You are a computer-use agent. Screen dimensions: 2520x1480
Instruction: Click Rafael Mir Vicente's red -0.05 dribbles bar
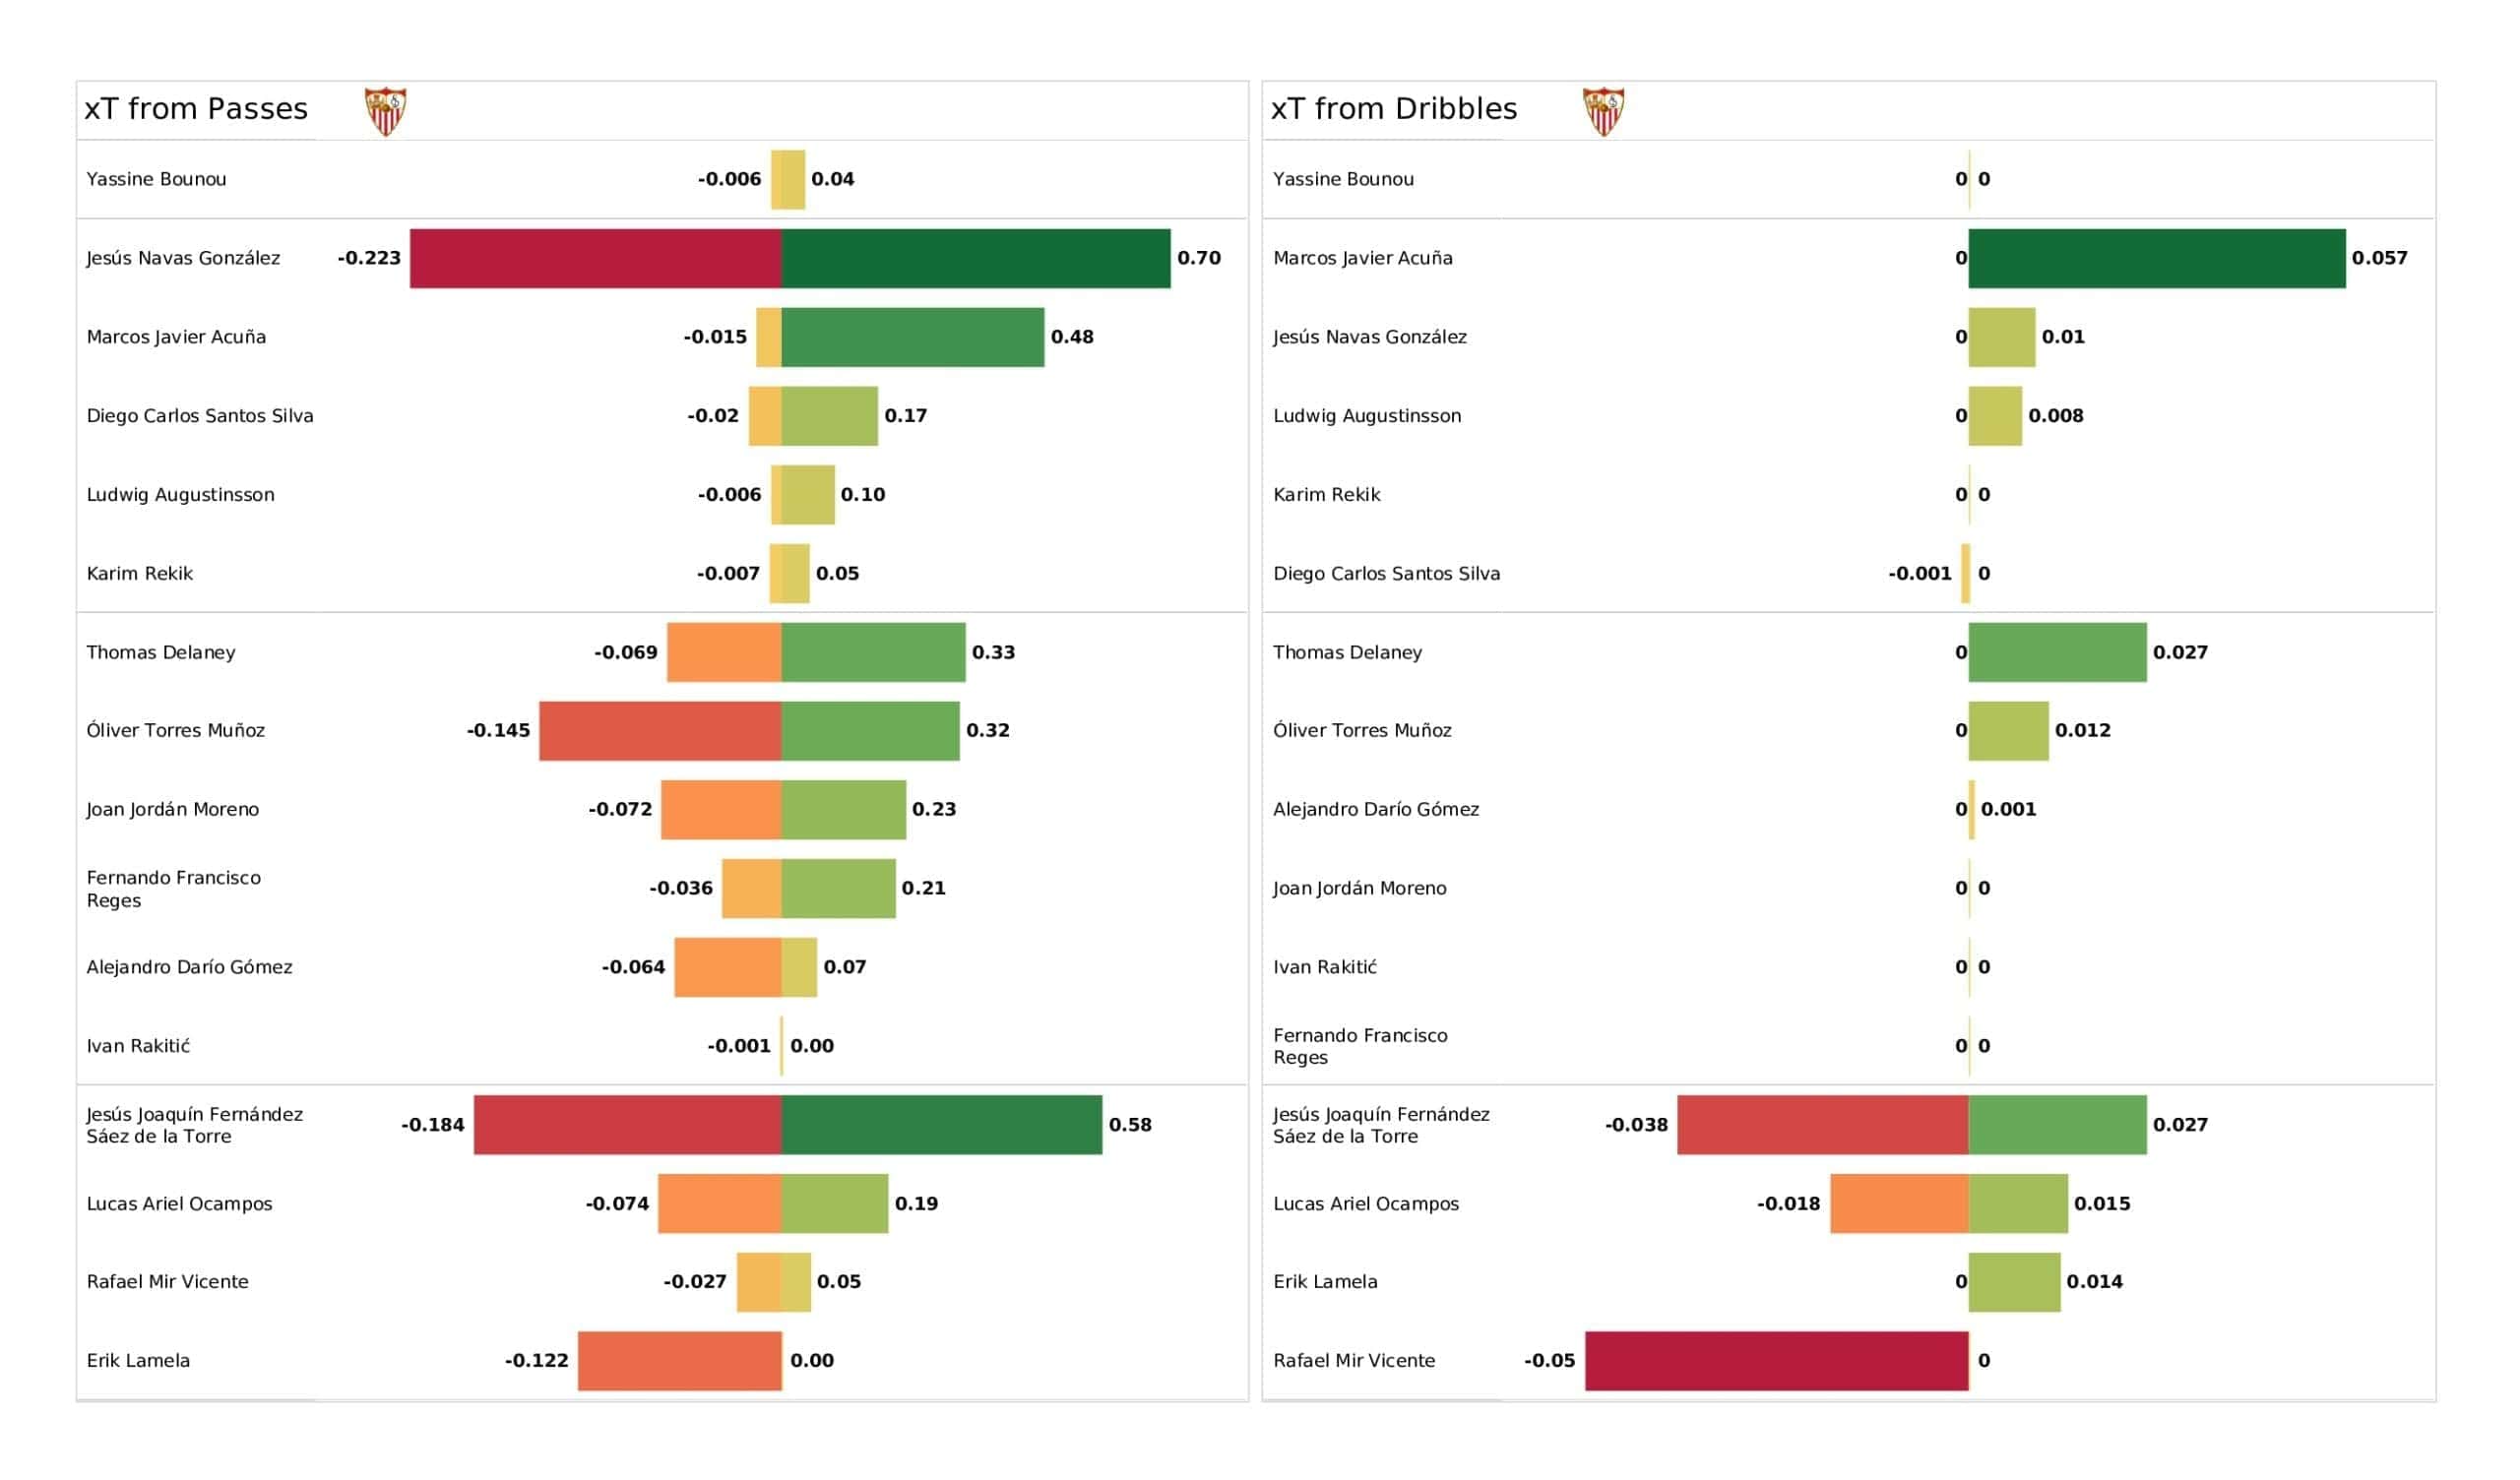point(1776,1360)
